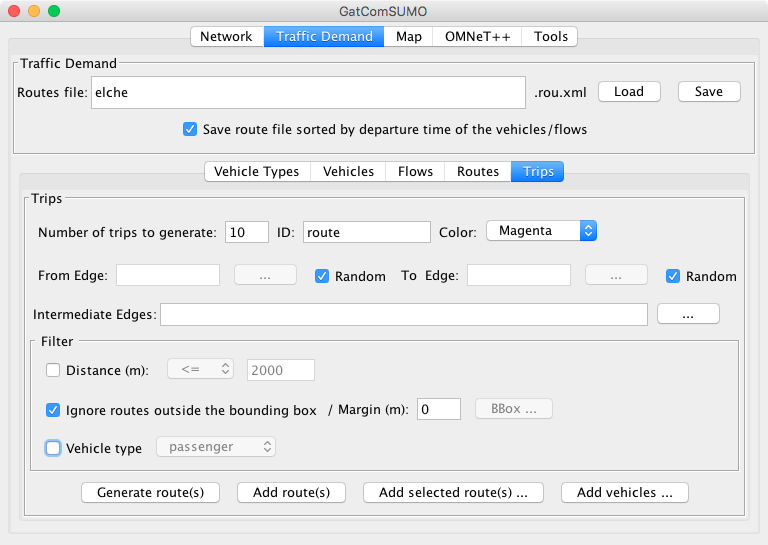
Task: Click the Load routes file button
Action: 628,91
